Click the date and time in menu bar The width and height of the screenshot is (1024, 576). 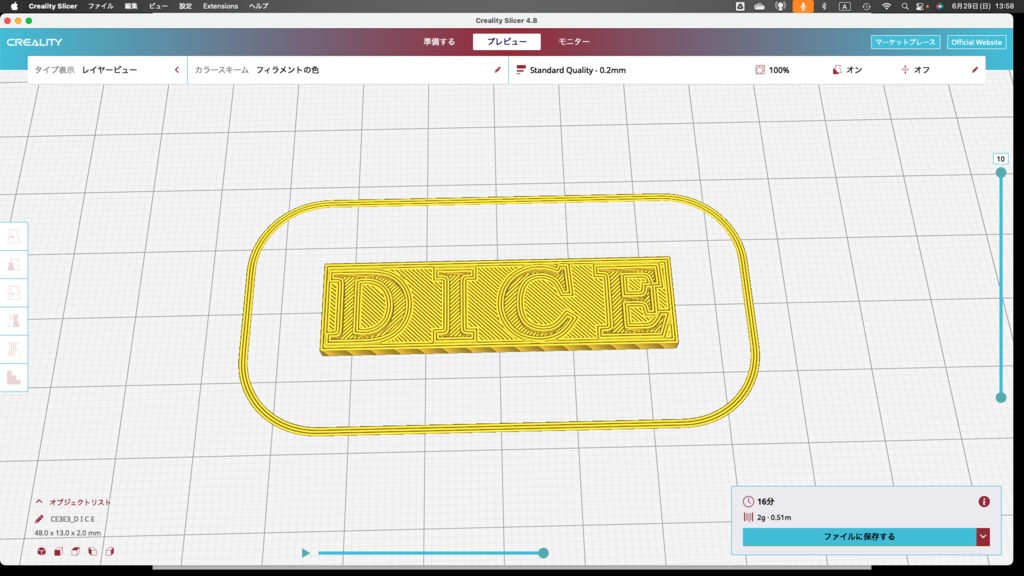[983, 6]
